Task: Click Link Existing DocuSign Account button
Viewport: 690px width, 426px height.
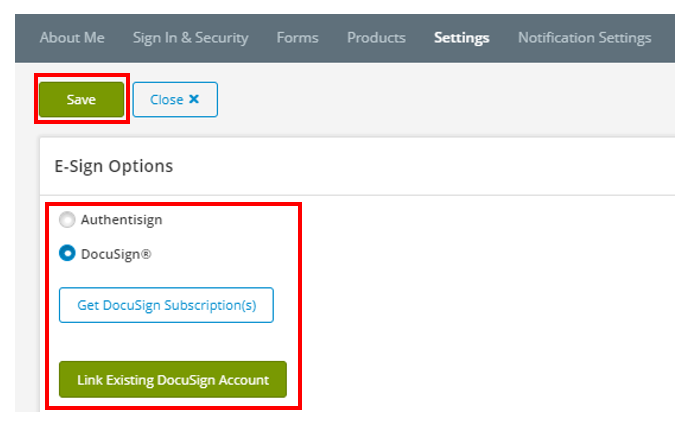Action: tap(173, 380)
